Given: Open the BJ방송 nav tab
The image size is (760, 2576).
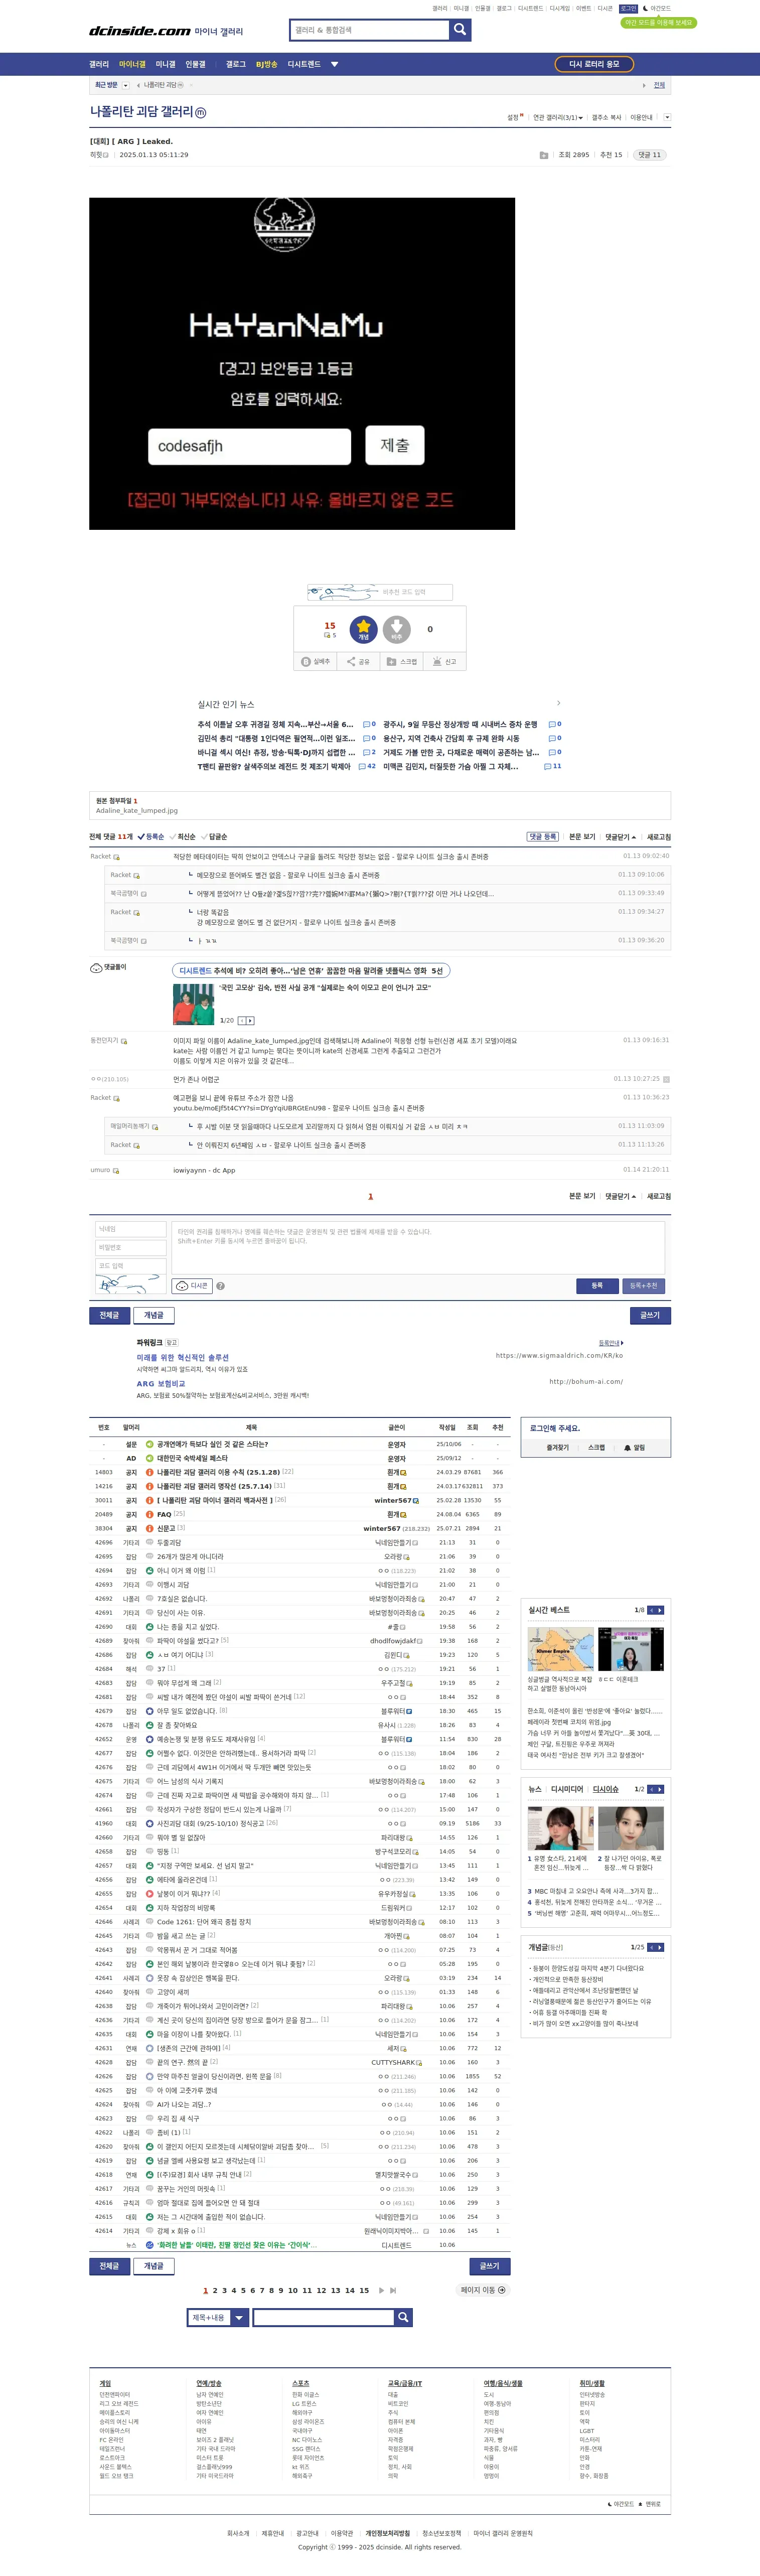Looking at the screenshot, I should point(266,64).
